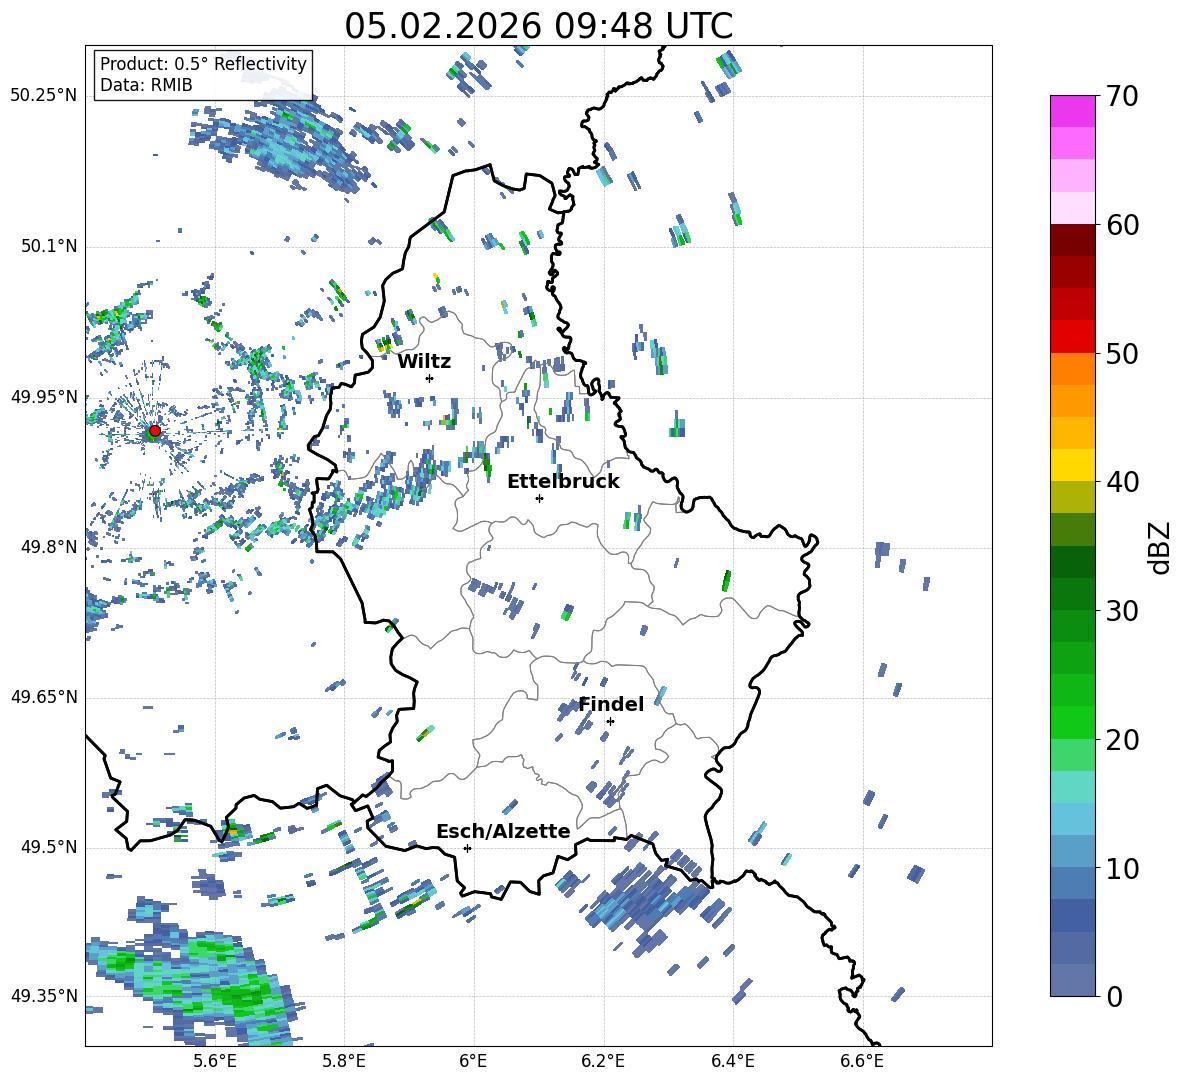The width and height of the screenshot is (1184, 1081).
Task: Click the 70 value on colorbar
Action: pos(1121,96)
